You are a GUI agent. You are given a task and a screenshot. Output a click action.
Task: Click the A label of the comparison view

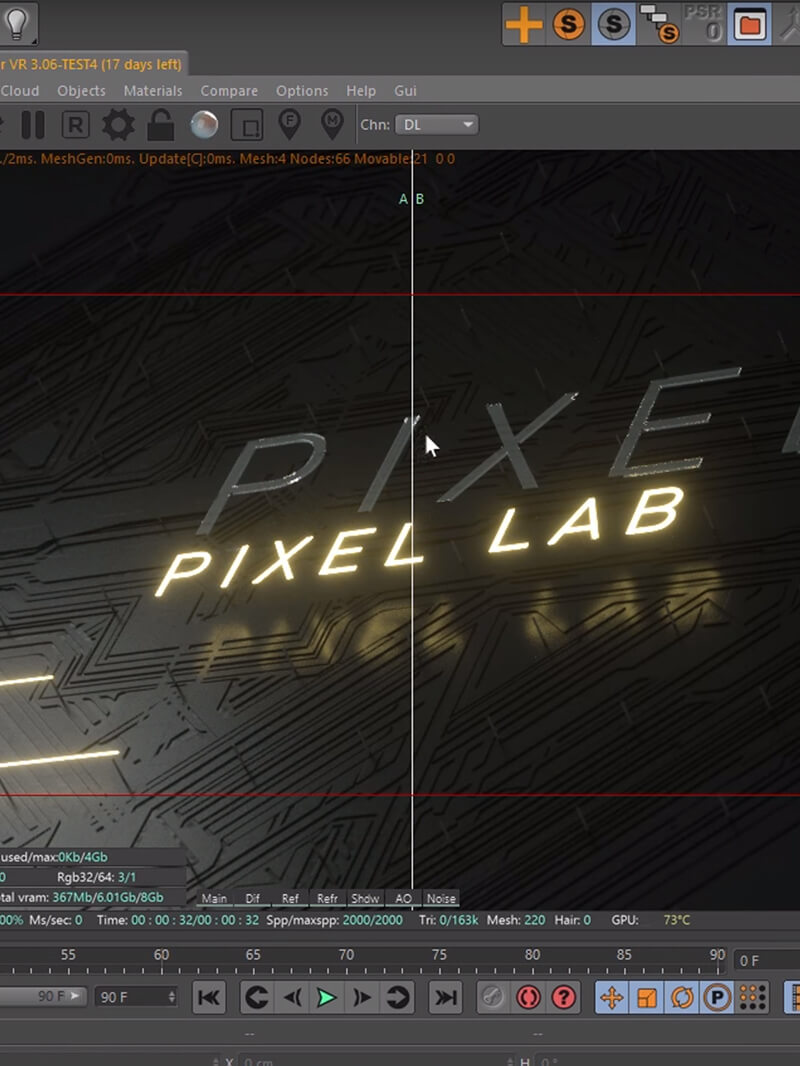tap(403, 199)
